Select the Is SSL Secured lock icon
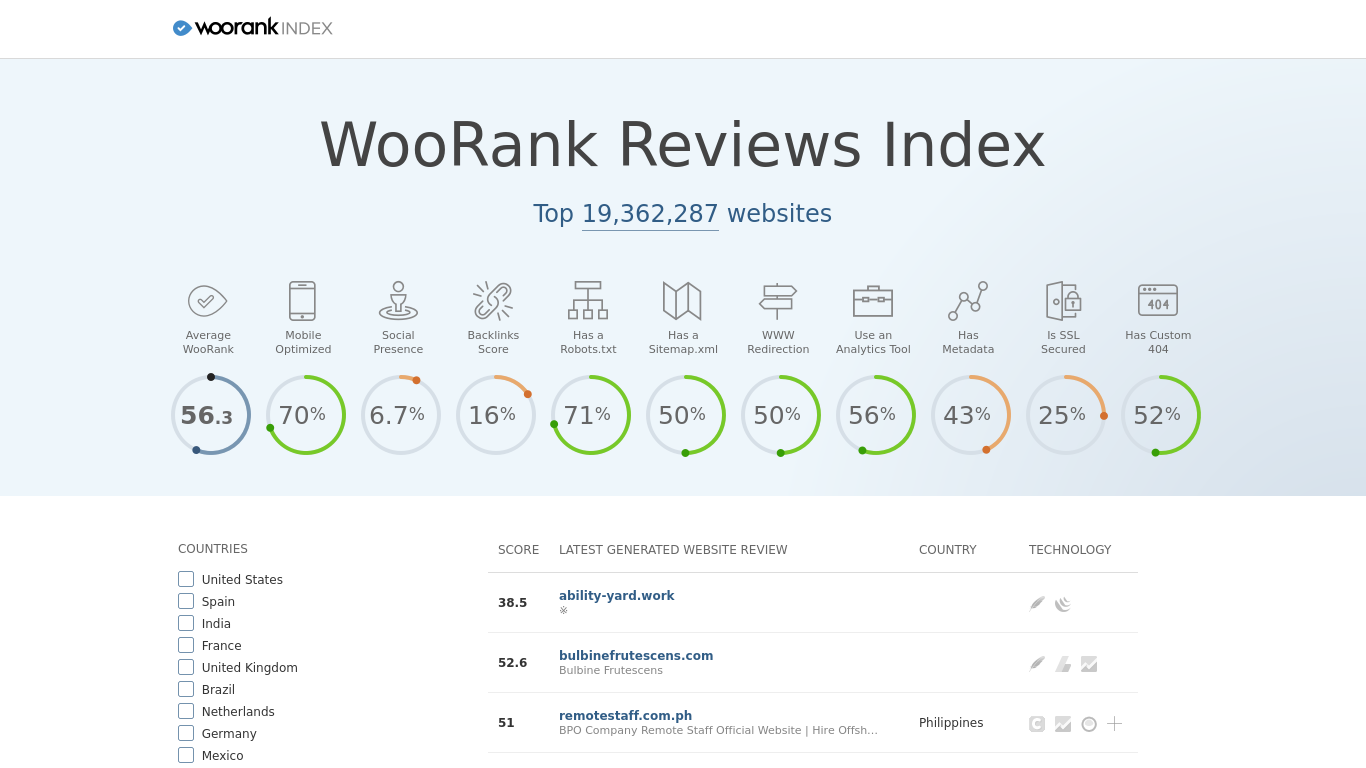The image size is (1366, 768). (x=1063, y=300)
